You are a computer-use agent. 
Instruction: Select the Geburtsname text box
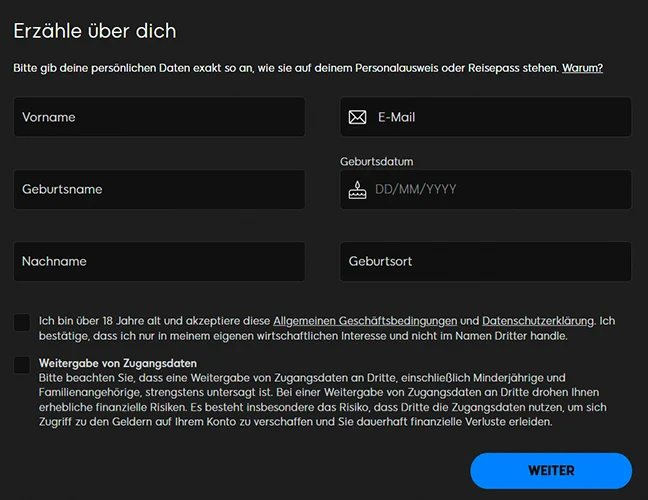click(x=159, y=189)
